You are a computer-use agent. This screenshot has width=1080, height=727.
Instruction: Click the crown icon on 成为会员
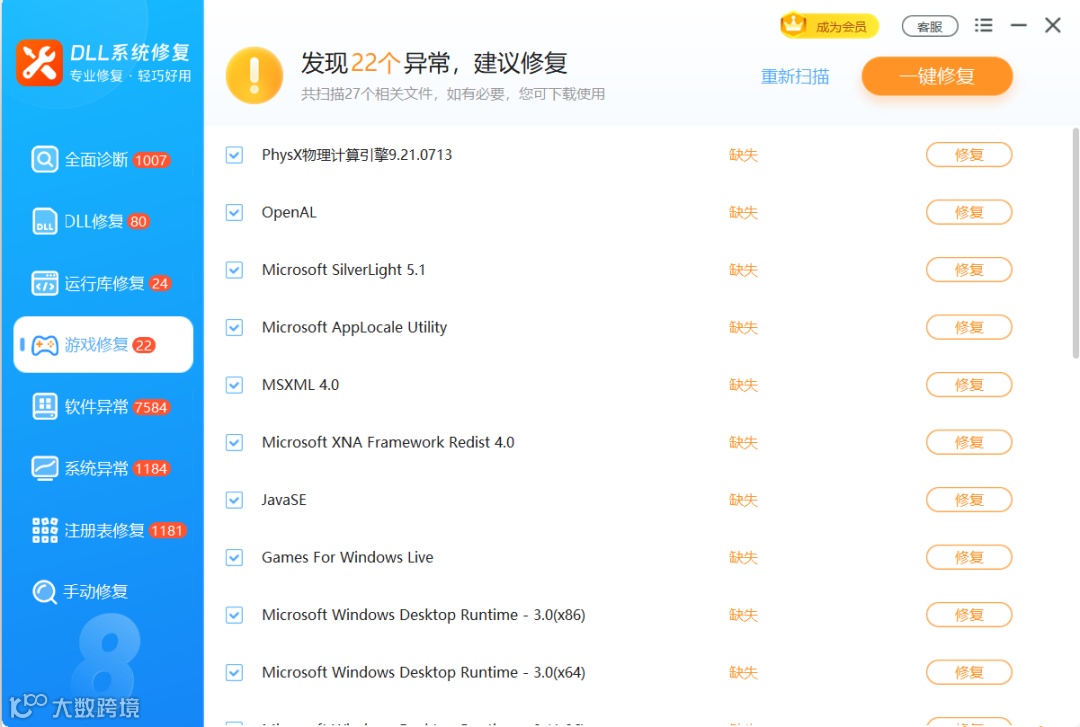[x=793, y=25]
